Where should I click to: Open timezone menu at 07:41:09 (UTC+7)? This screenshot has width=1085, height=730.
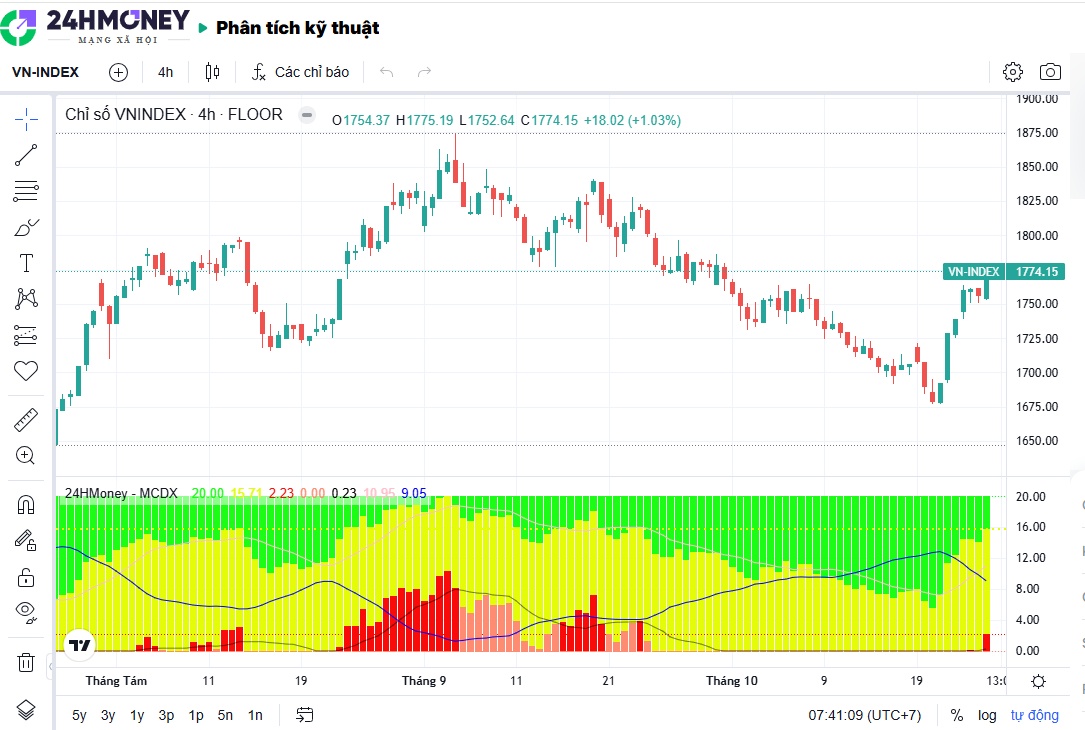click(864, 715)
